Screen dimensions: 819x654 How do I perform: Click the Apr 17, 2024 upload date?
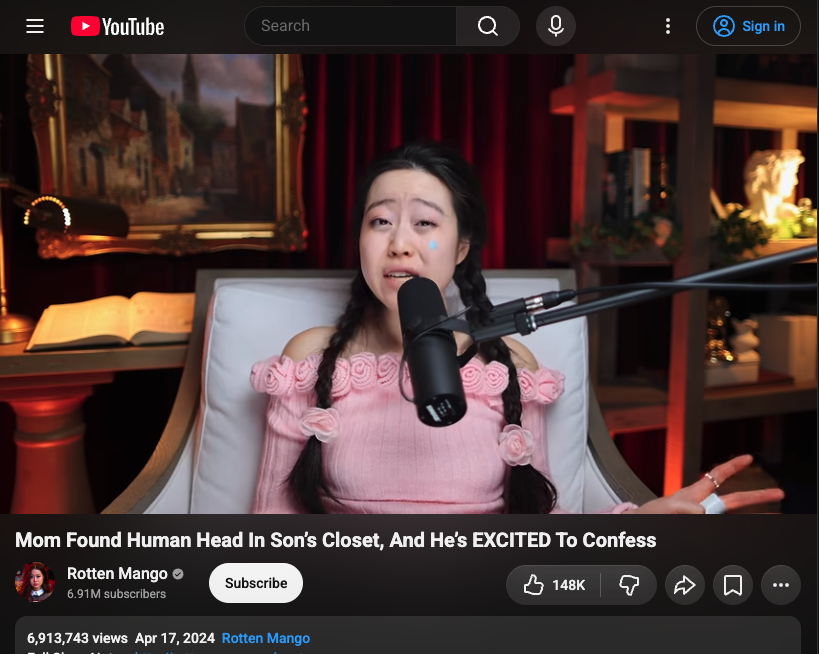tap(175, 638)
